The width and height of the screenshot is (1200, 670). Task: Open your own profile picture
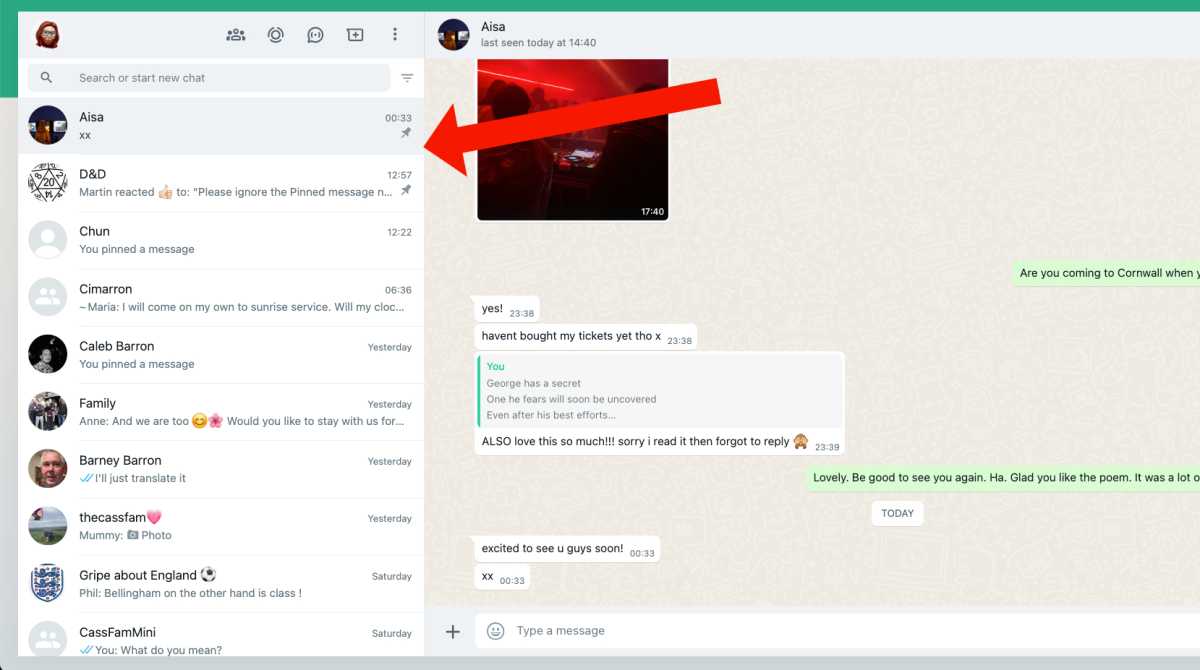pyautogui.click(x=47, y=35)
